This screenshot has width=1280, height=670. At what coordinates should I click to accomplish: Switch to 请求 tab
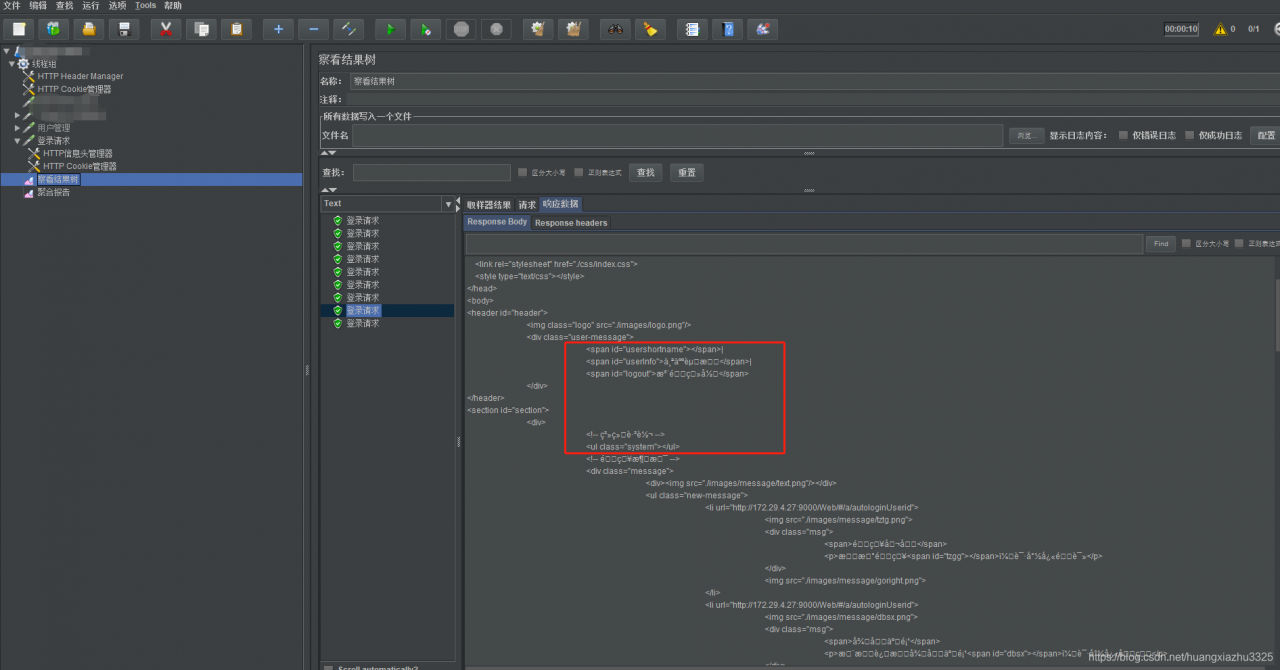click(x=526, y=204)
